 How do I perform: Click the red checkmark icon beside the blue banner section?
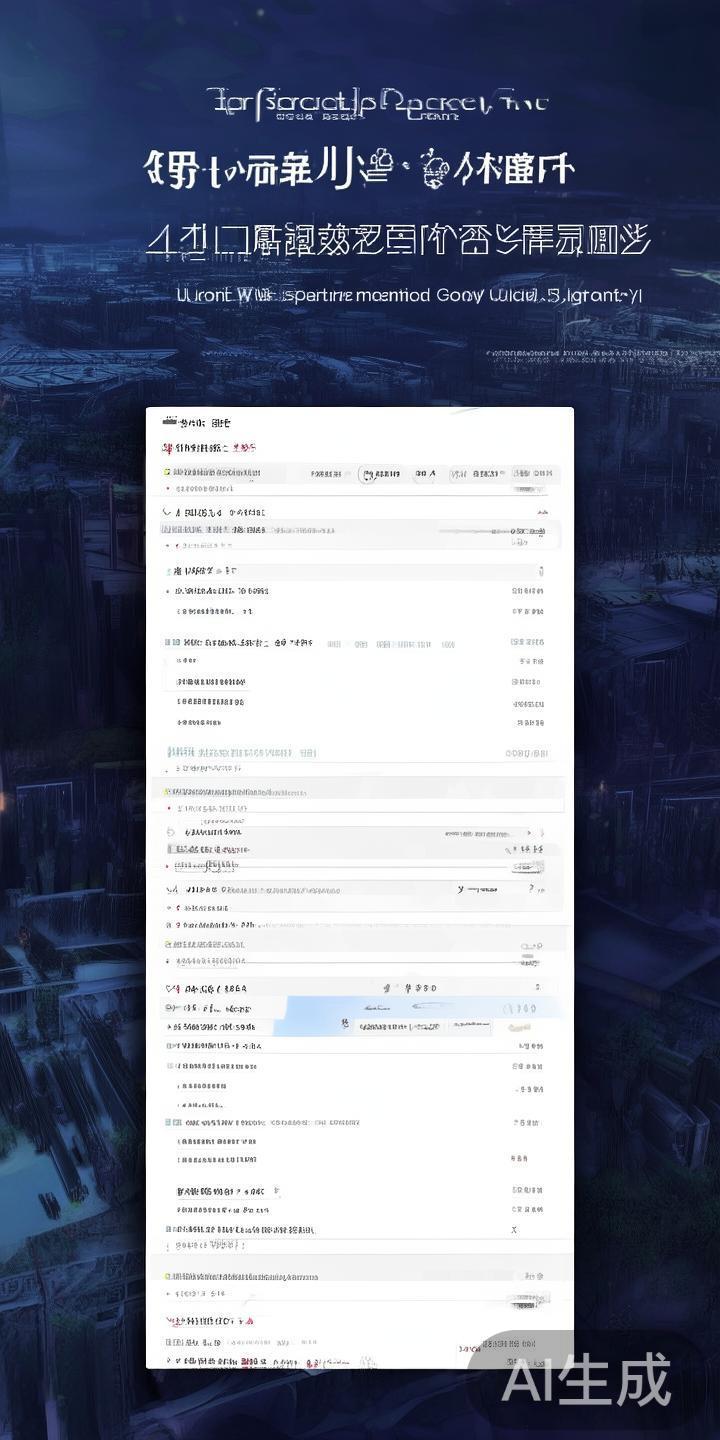pos(171,988)
